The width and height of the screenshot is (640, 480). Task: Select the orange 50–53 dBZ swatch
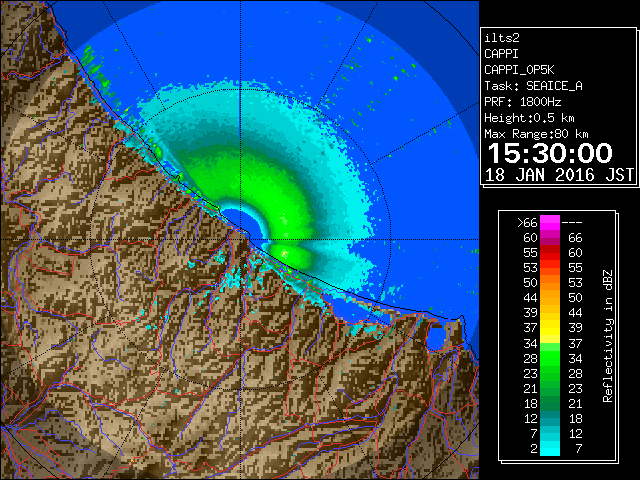click(x=550, y=282)
